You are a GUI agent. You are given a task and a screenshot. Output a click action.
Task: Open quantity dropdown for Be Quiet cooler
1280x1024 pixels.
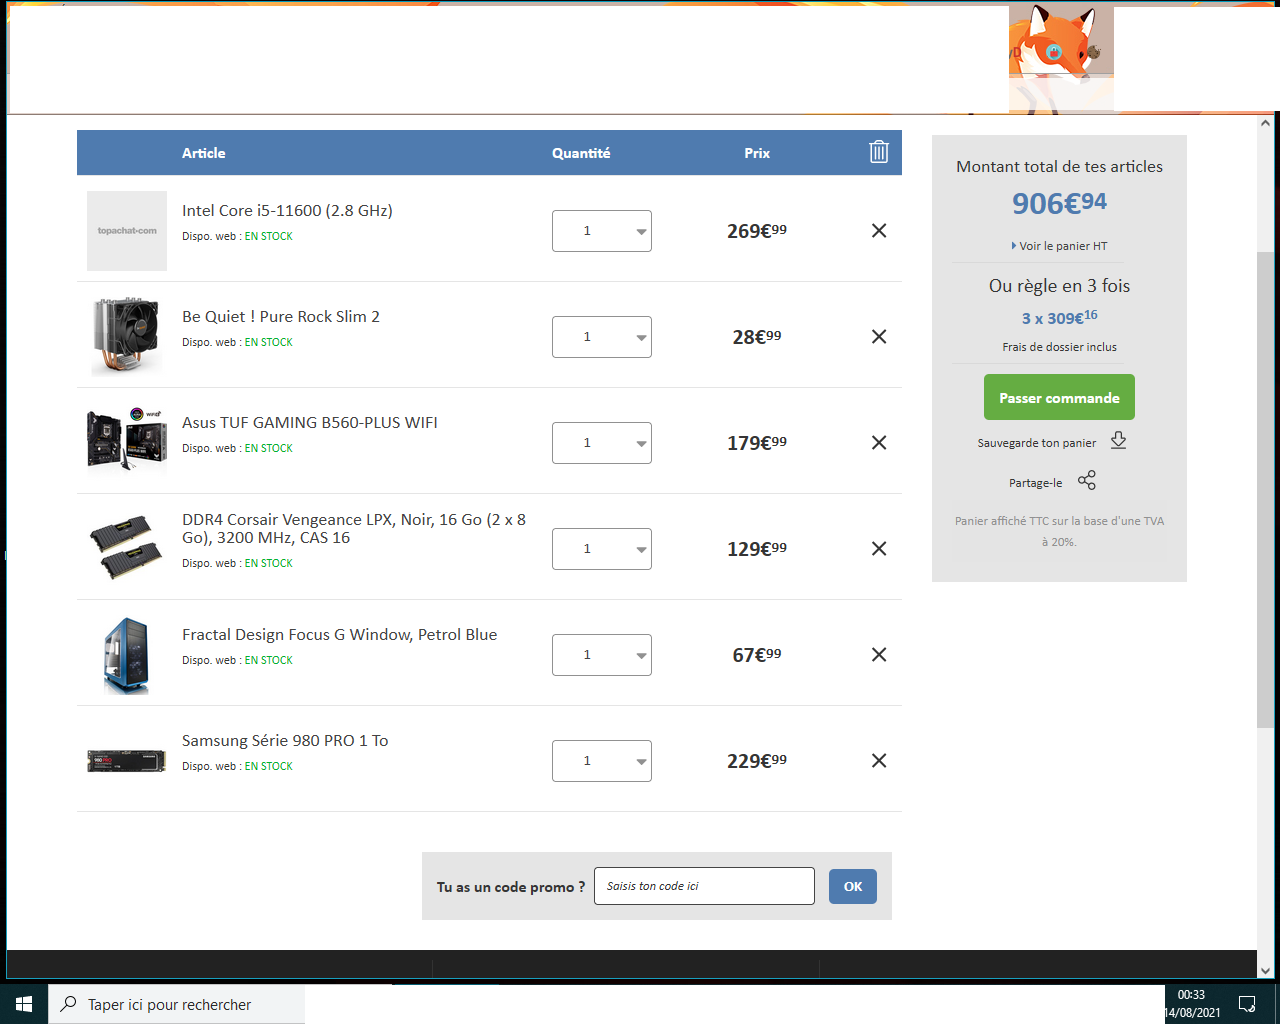coord(602,337)
